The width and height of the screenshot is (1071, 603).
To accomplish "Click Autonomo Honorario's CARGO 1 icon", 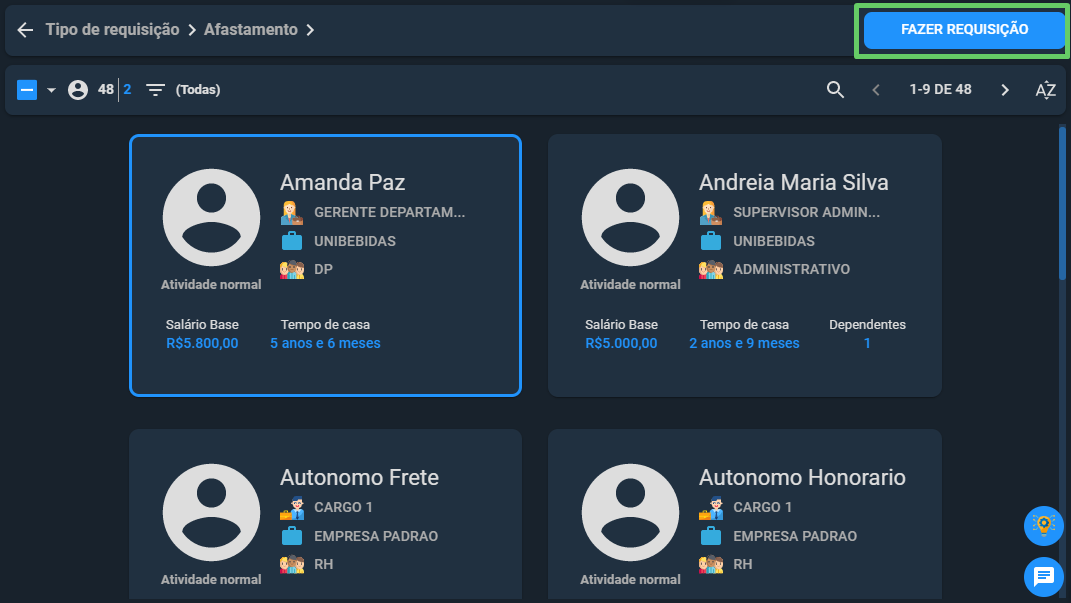I will (x=711, y=507).
